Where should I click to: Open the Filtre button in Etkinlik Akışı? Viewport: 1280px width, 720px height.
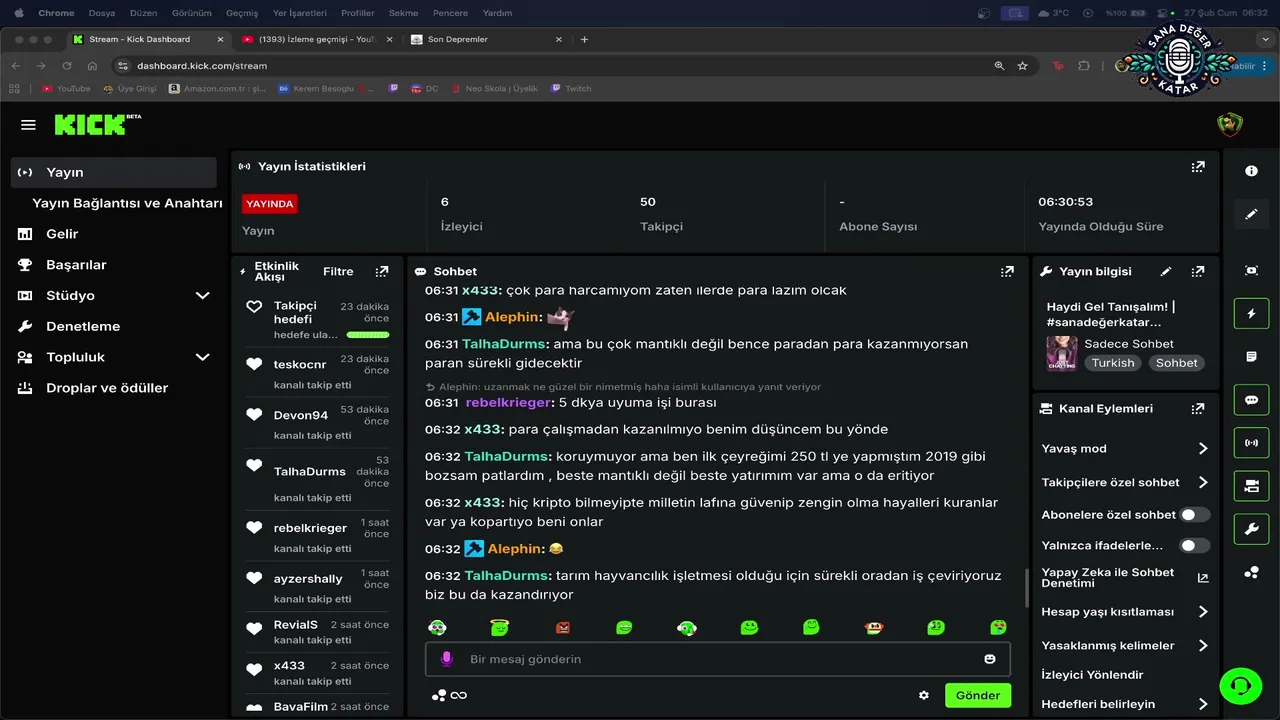pos(338,271)
